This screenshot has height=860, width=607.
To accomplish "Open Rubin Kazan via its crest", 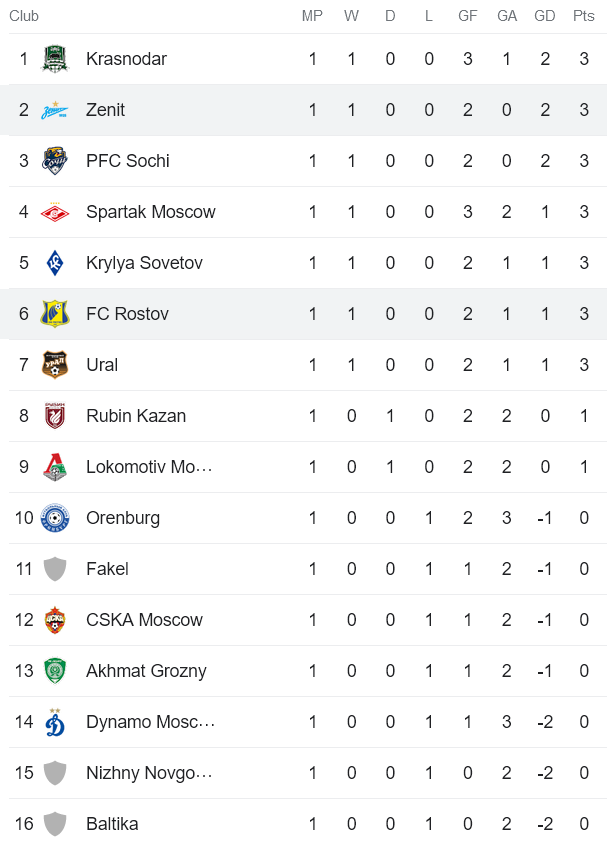I will coord(54,415).
